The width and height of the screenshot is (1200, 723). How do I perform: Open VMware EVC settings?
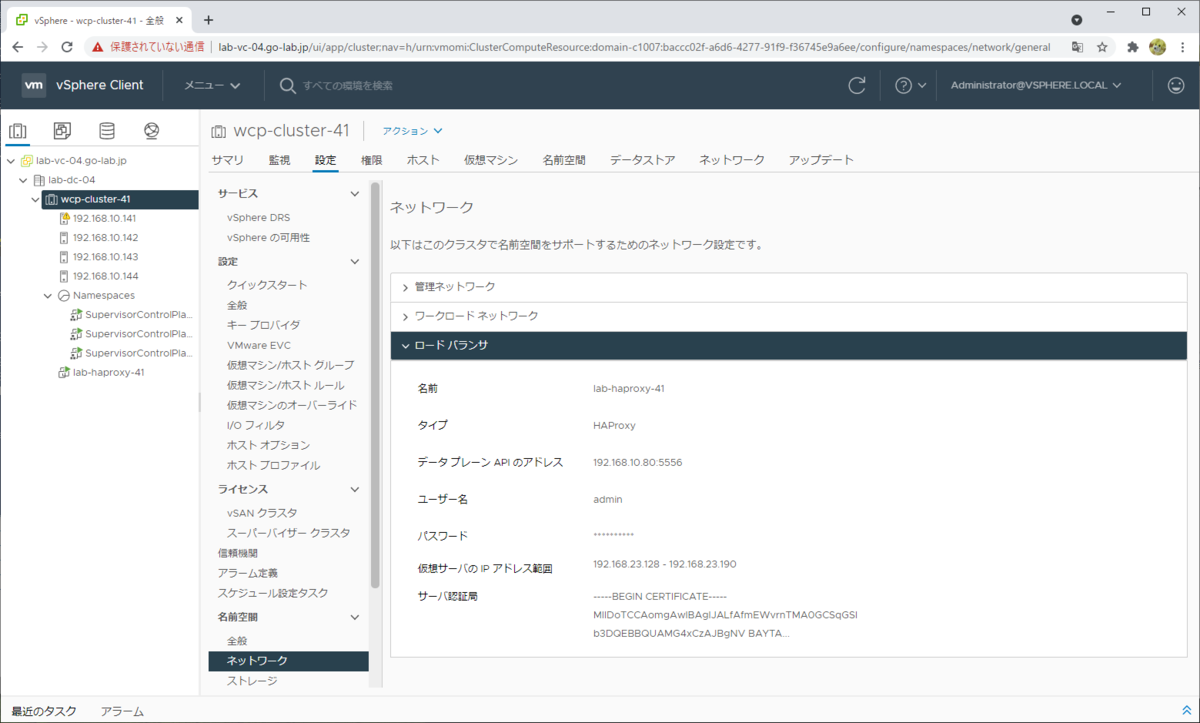point(259,345)
